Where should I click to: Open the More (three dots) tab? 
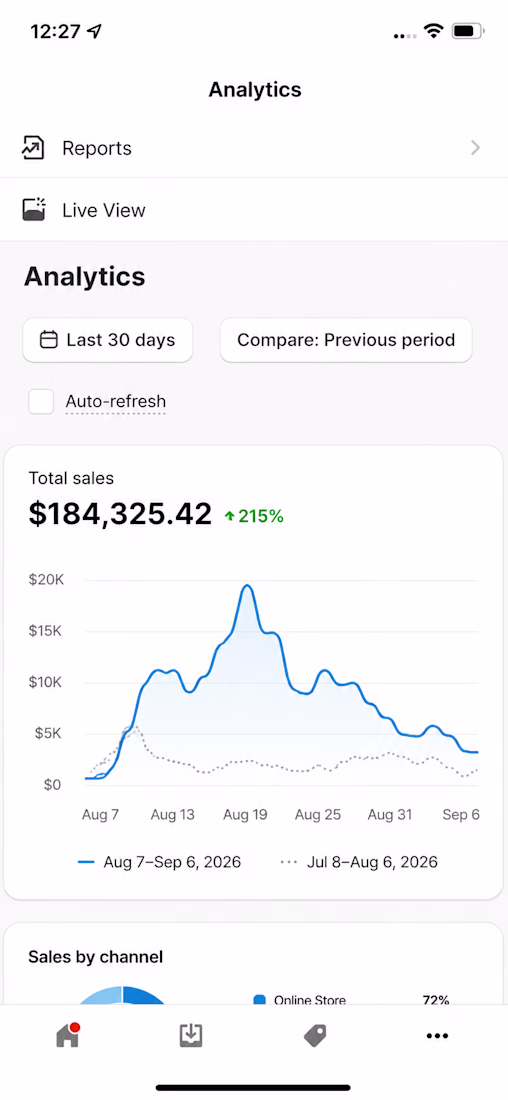437,1035
